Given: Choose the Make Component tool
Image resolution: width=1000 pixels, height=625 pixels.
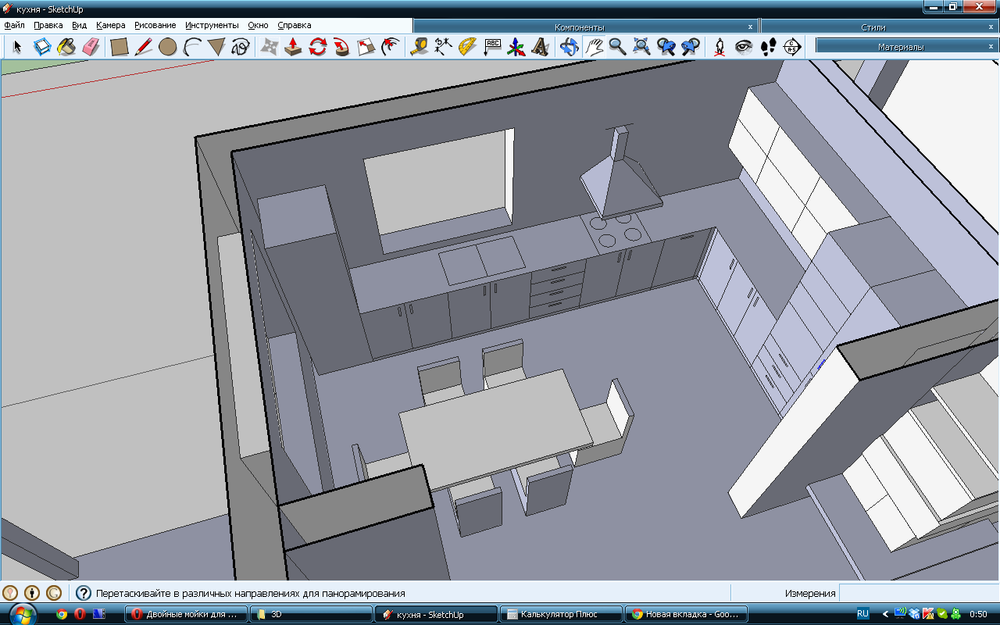Looking at the screenshot, I should (42, 47).
